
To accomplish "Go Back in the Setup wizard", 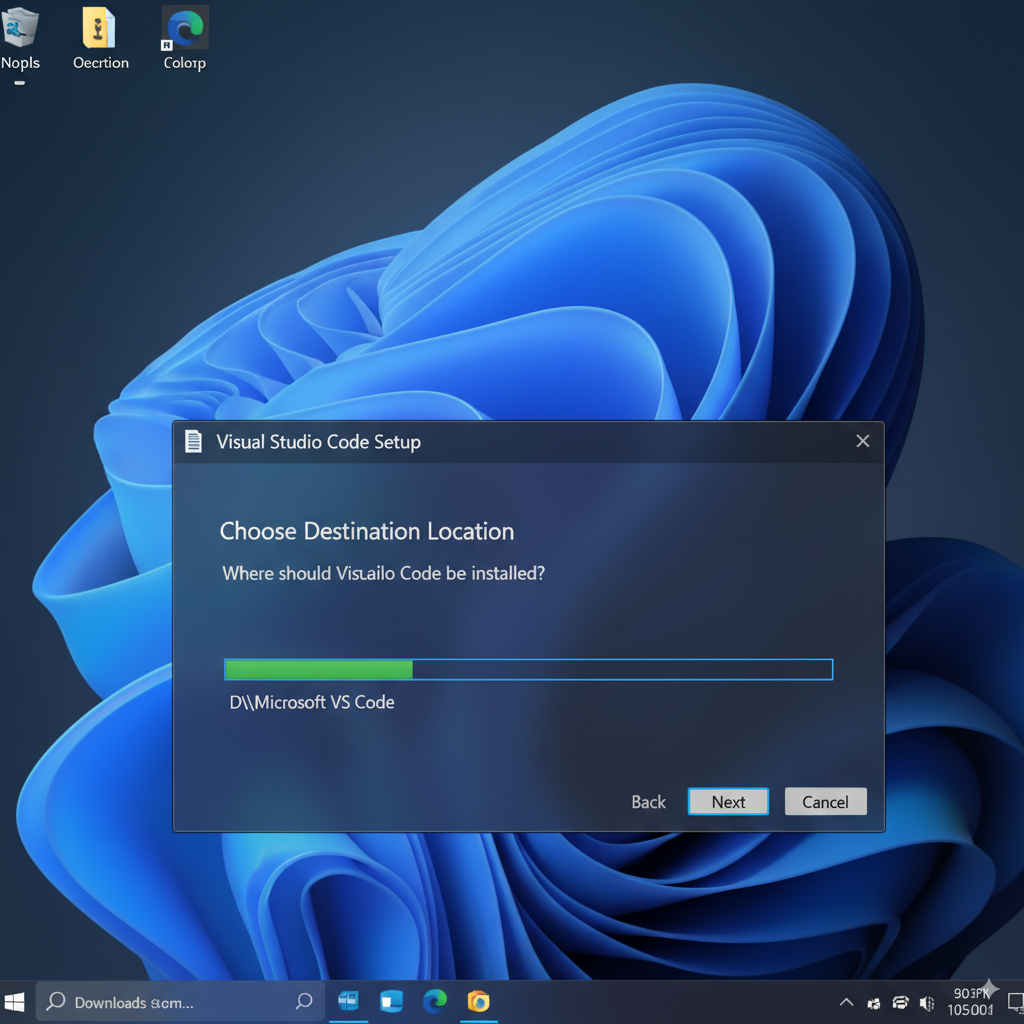I will pos(648,802).
